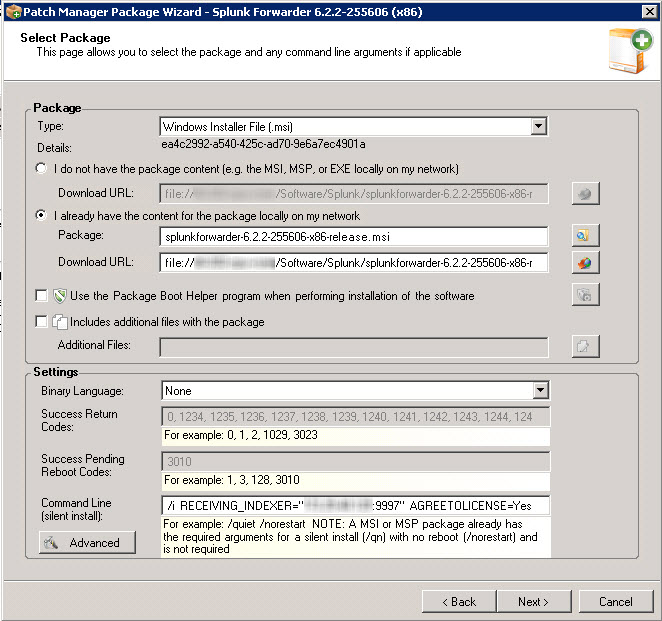Click the download URL globe icon beside active URL
The image size is (662, 621).
click(586, 263)
